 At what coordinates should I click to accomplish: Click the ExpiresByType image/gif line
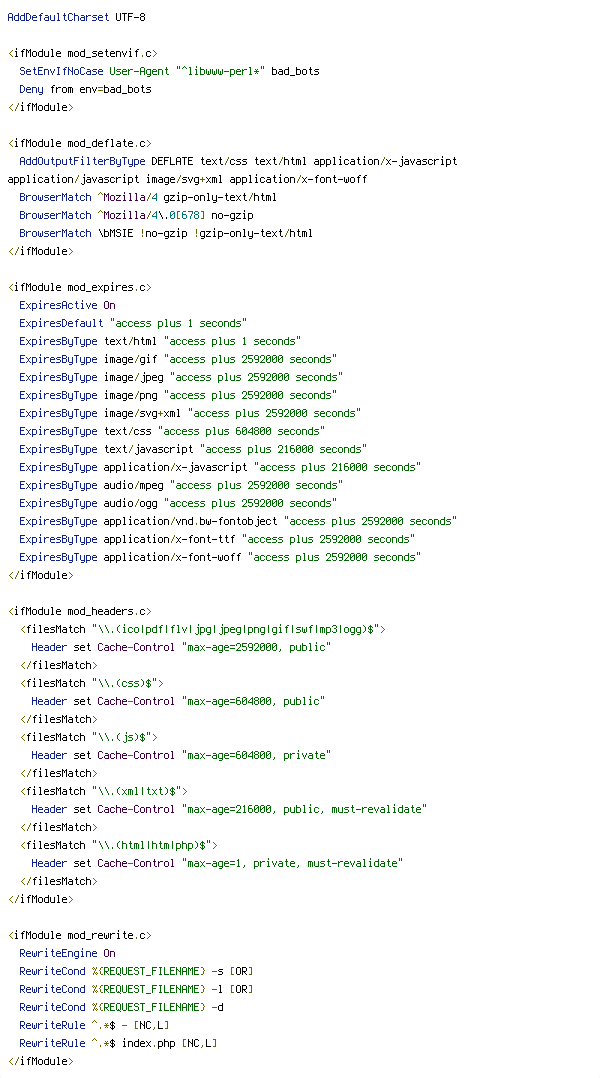[x=178, y=359]
